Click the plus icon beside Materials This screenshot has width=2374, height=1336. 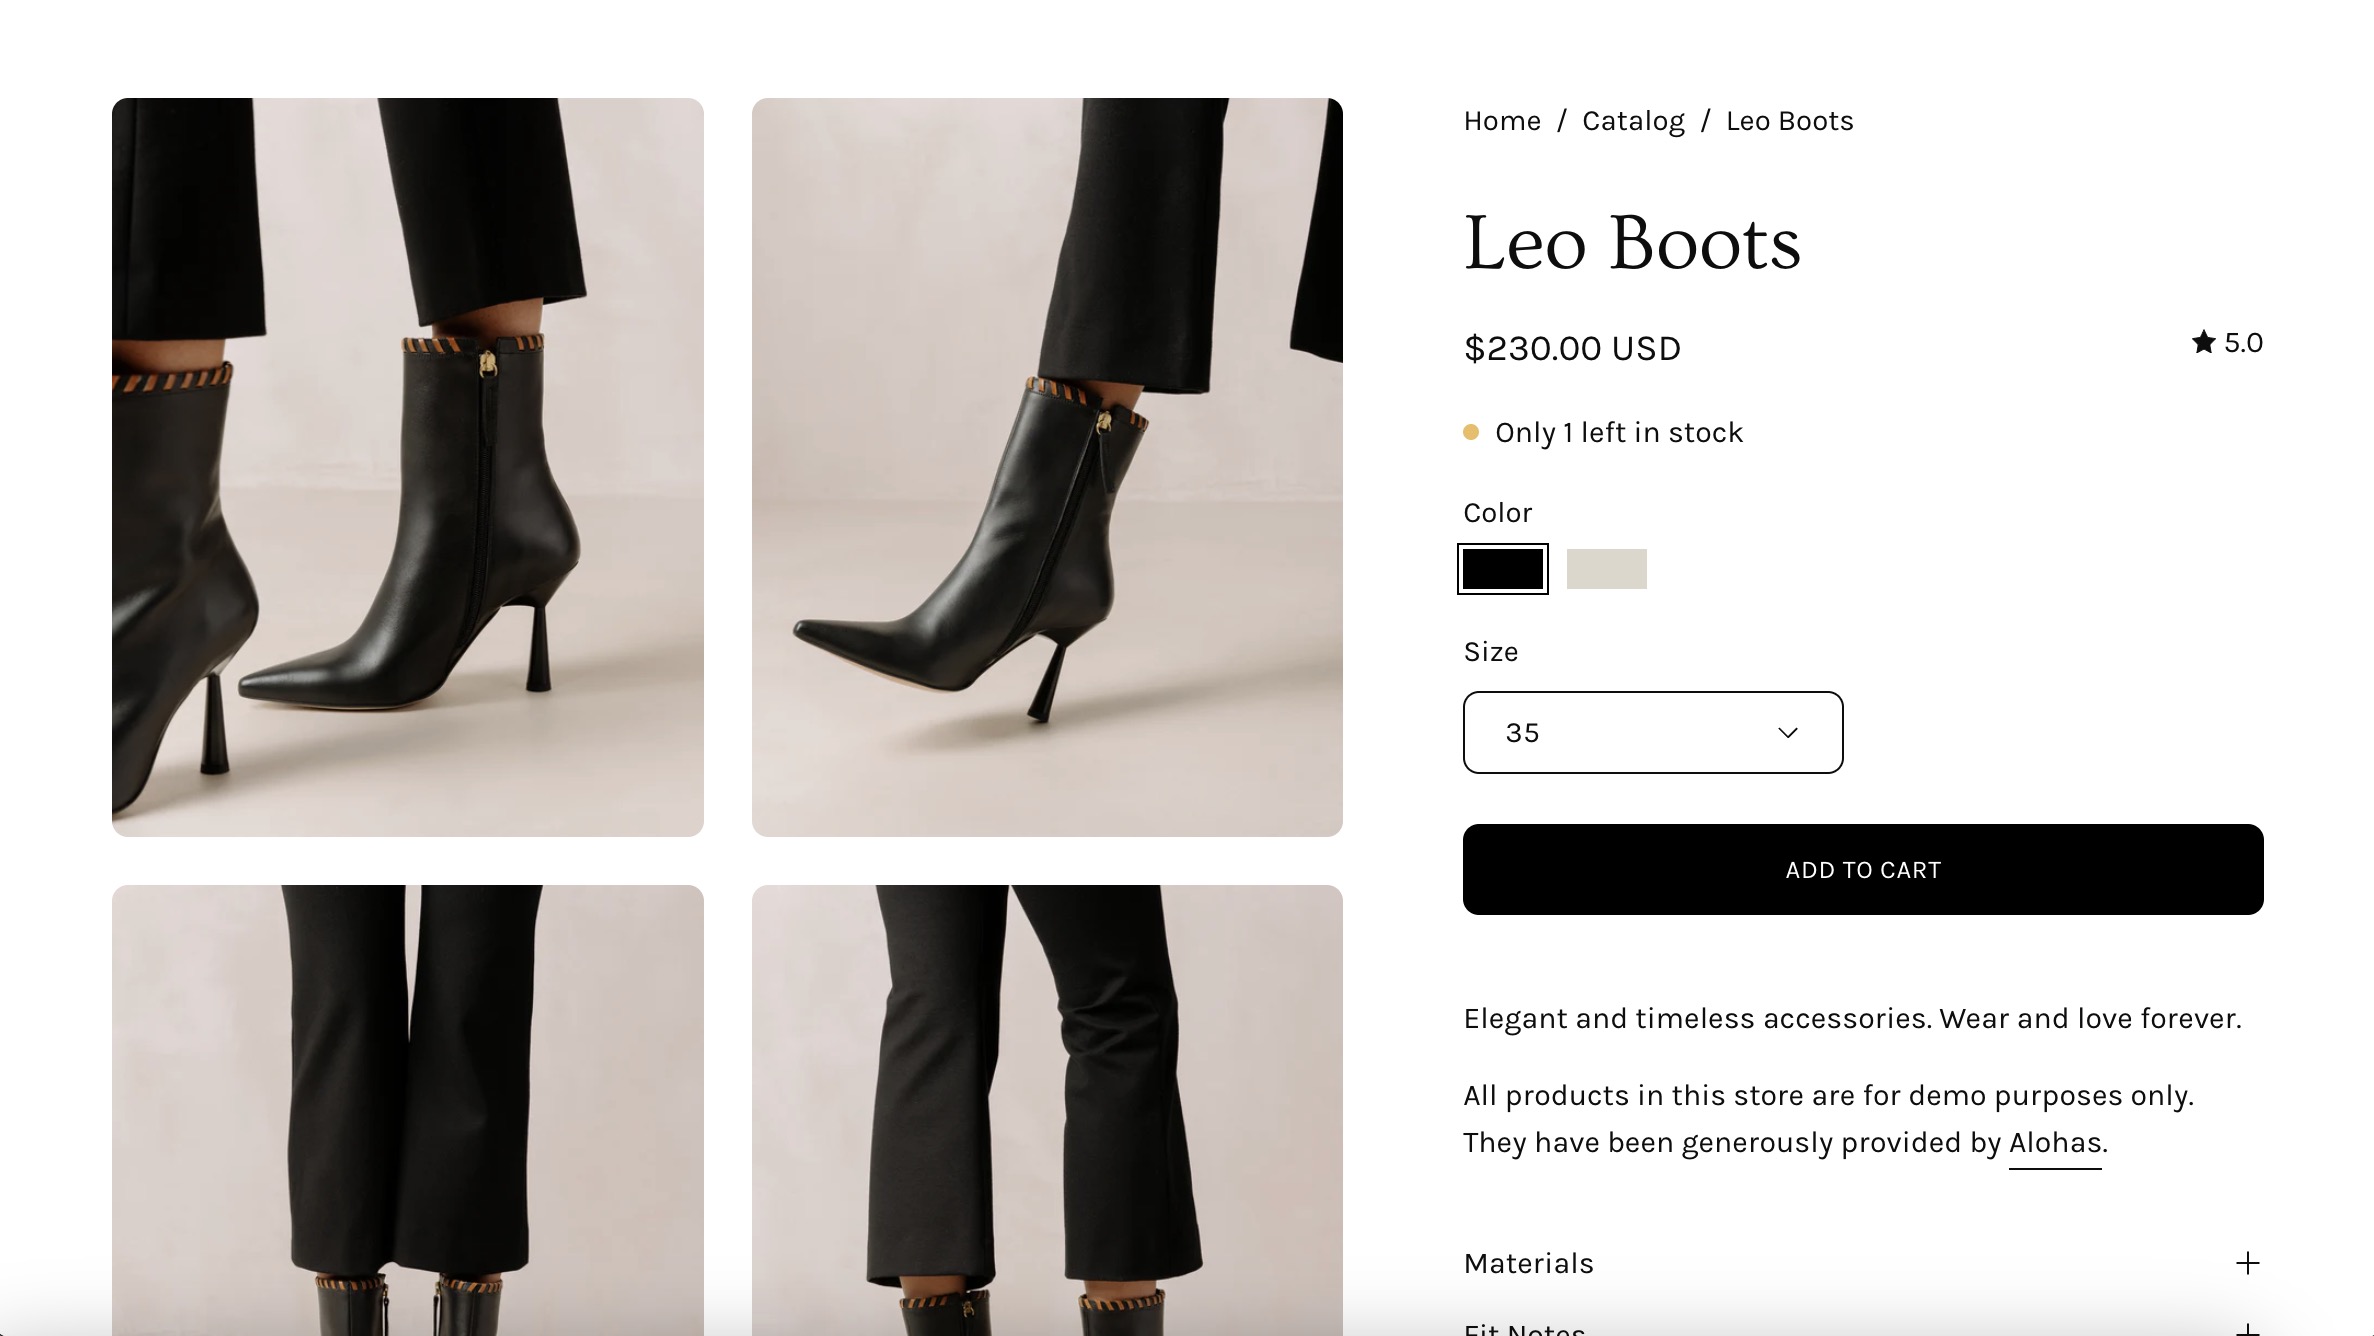coord(2247,1263)
